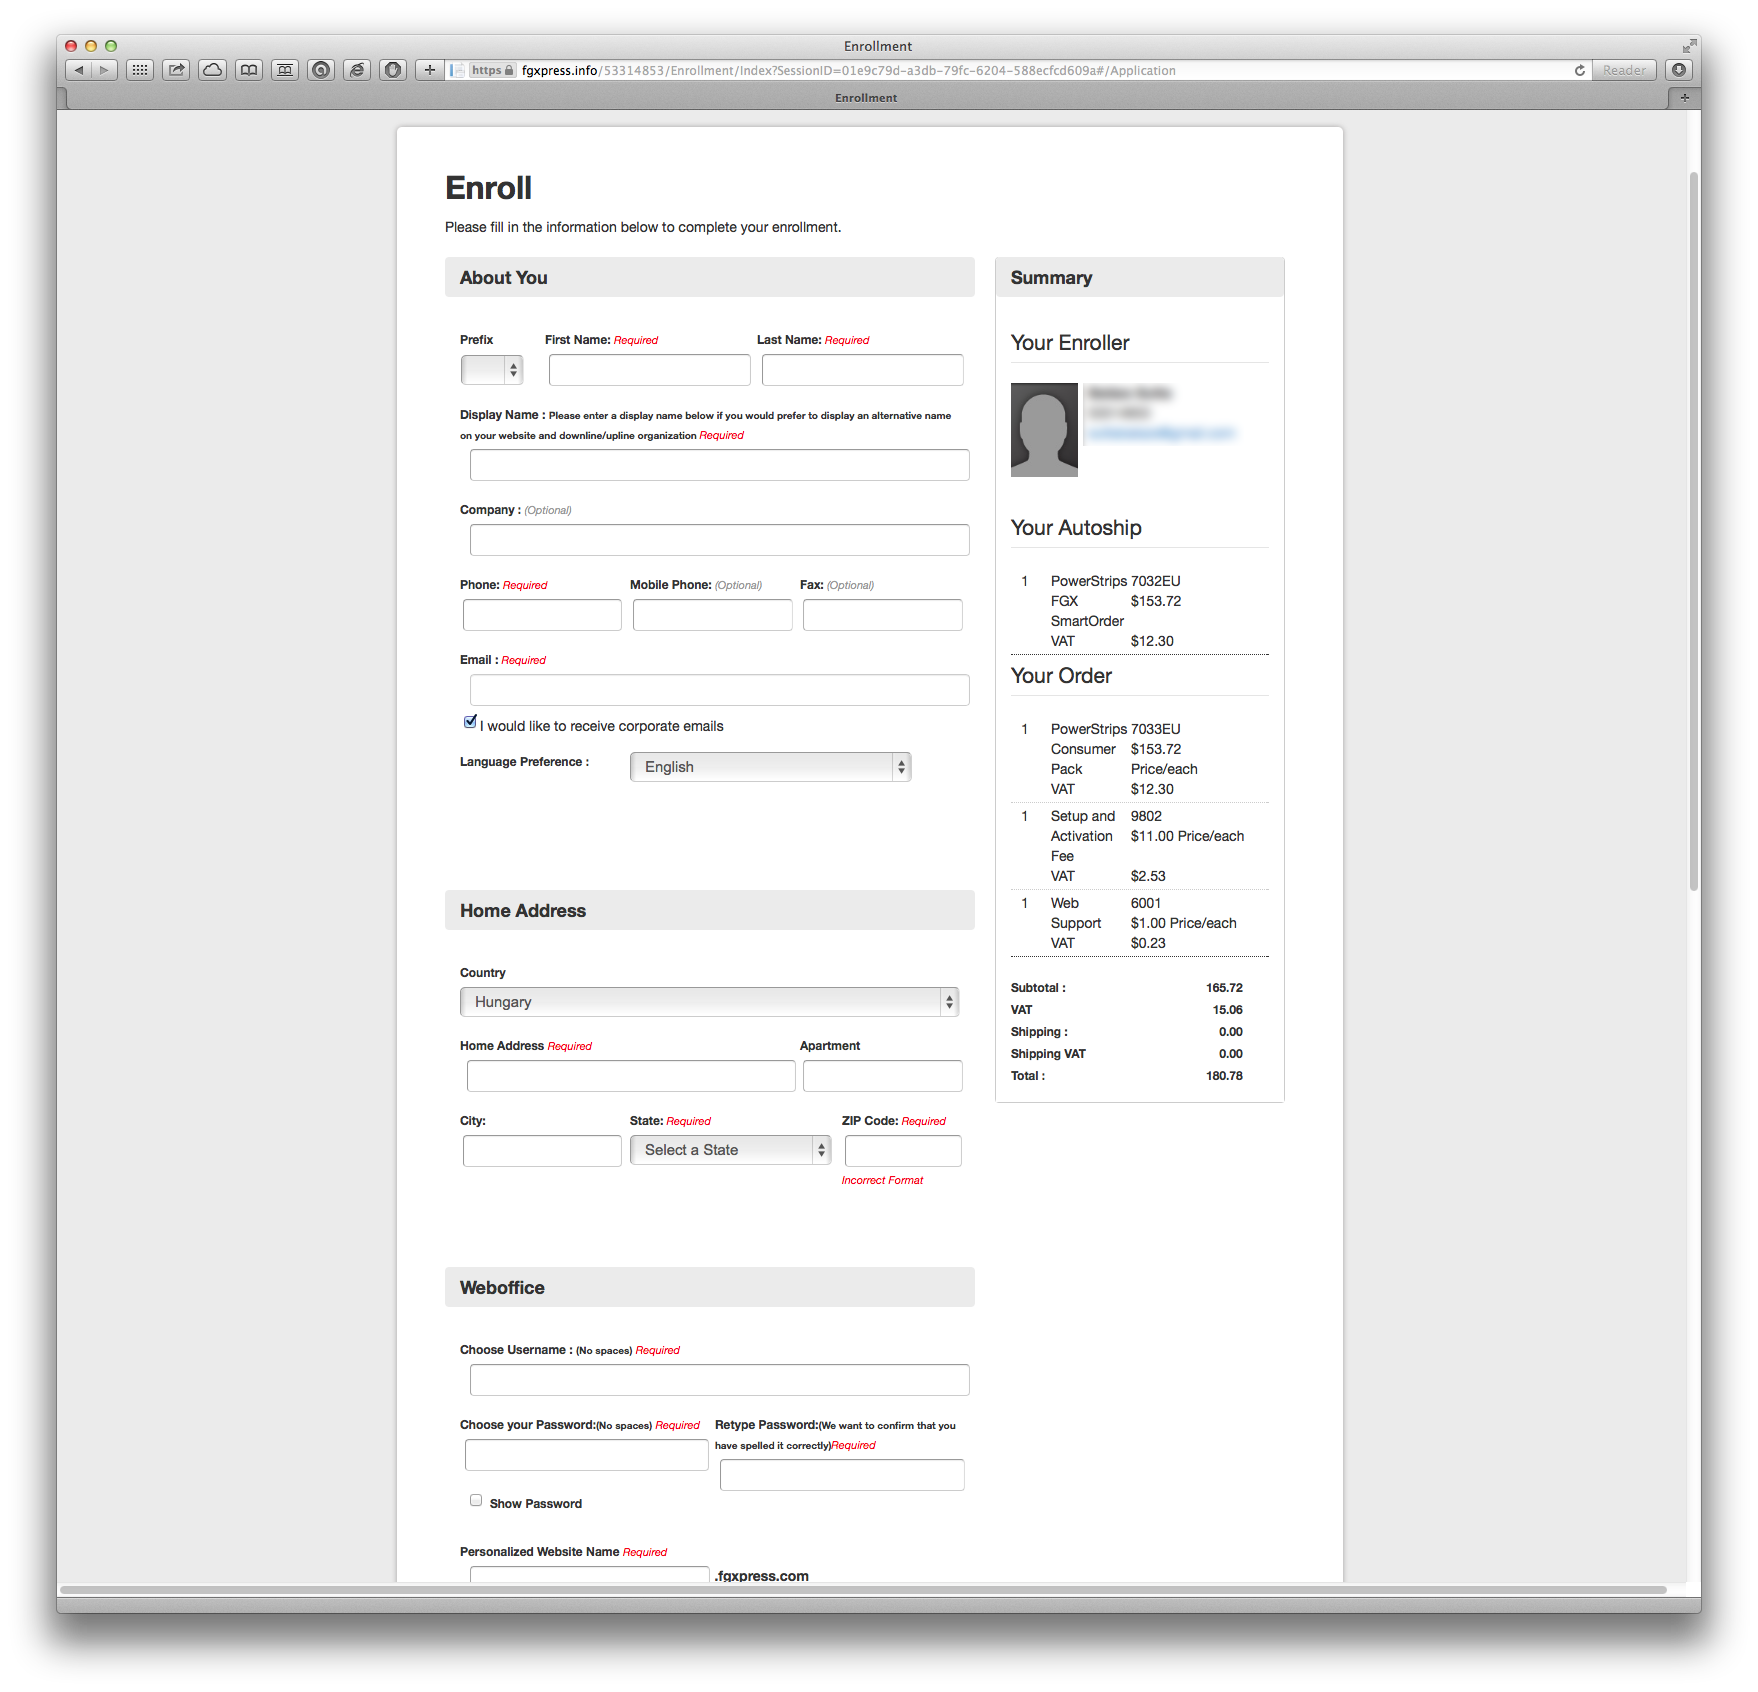The image size is (1758, 1692).
Task: Click the enroller profile photo
Action: [1044, 430]
